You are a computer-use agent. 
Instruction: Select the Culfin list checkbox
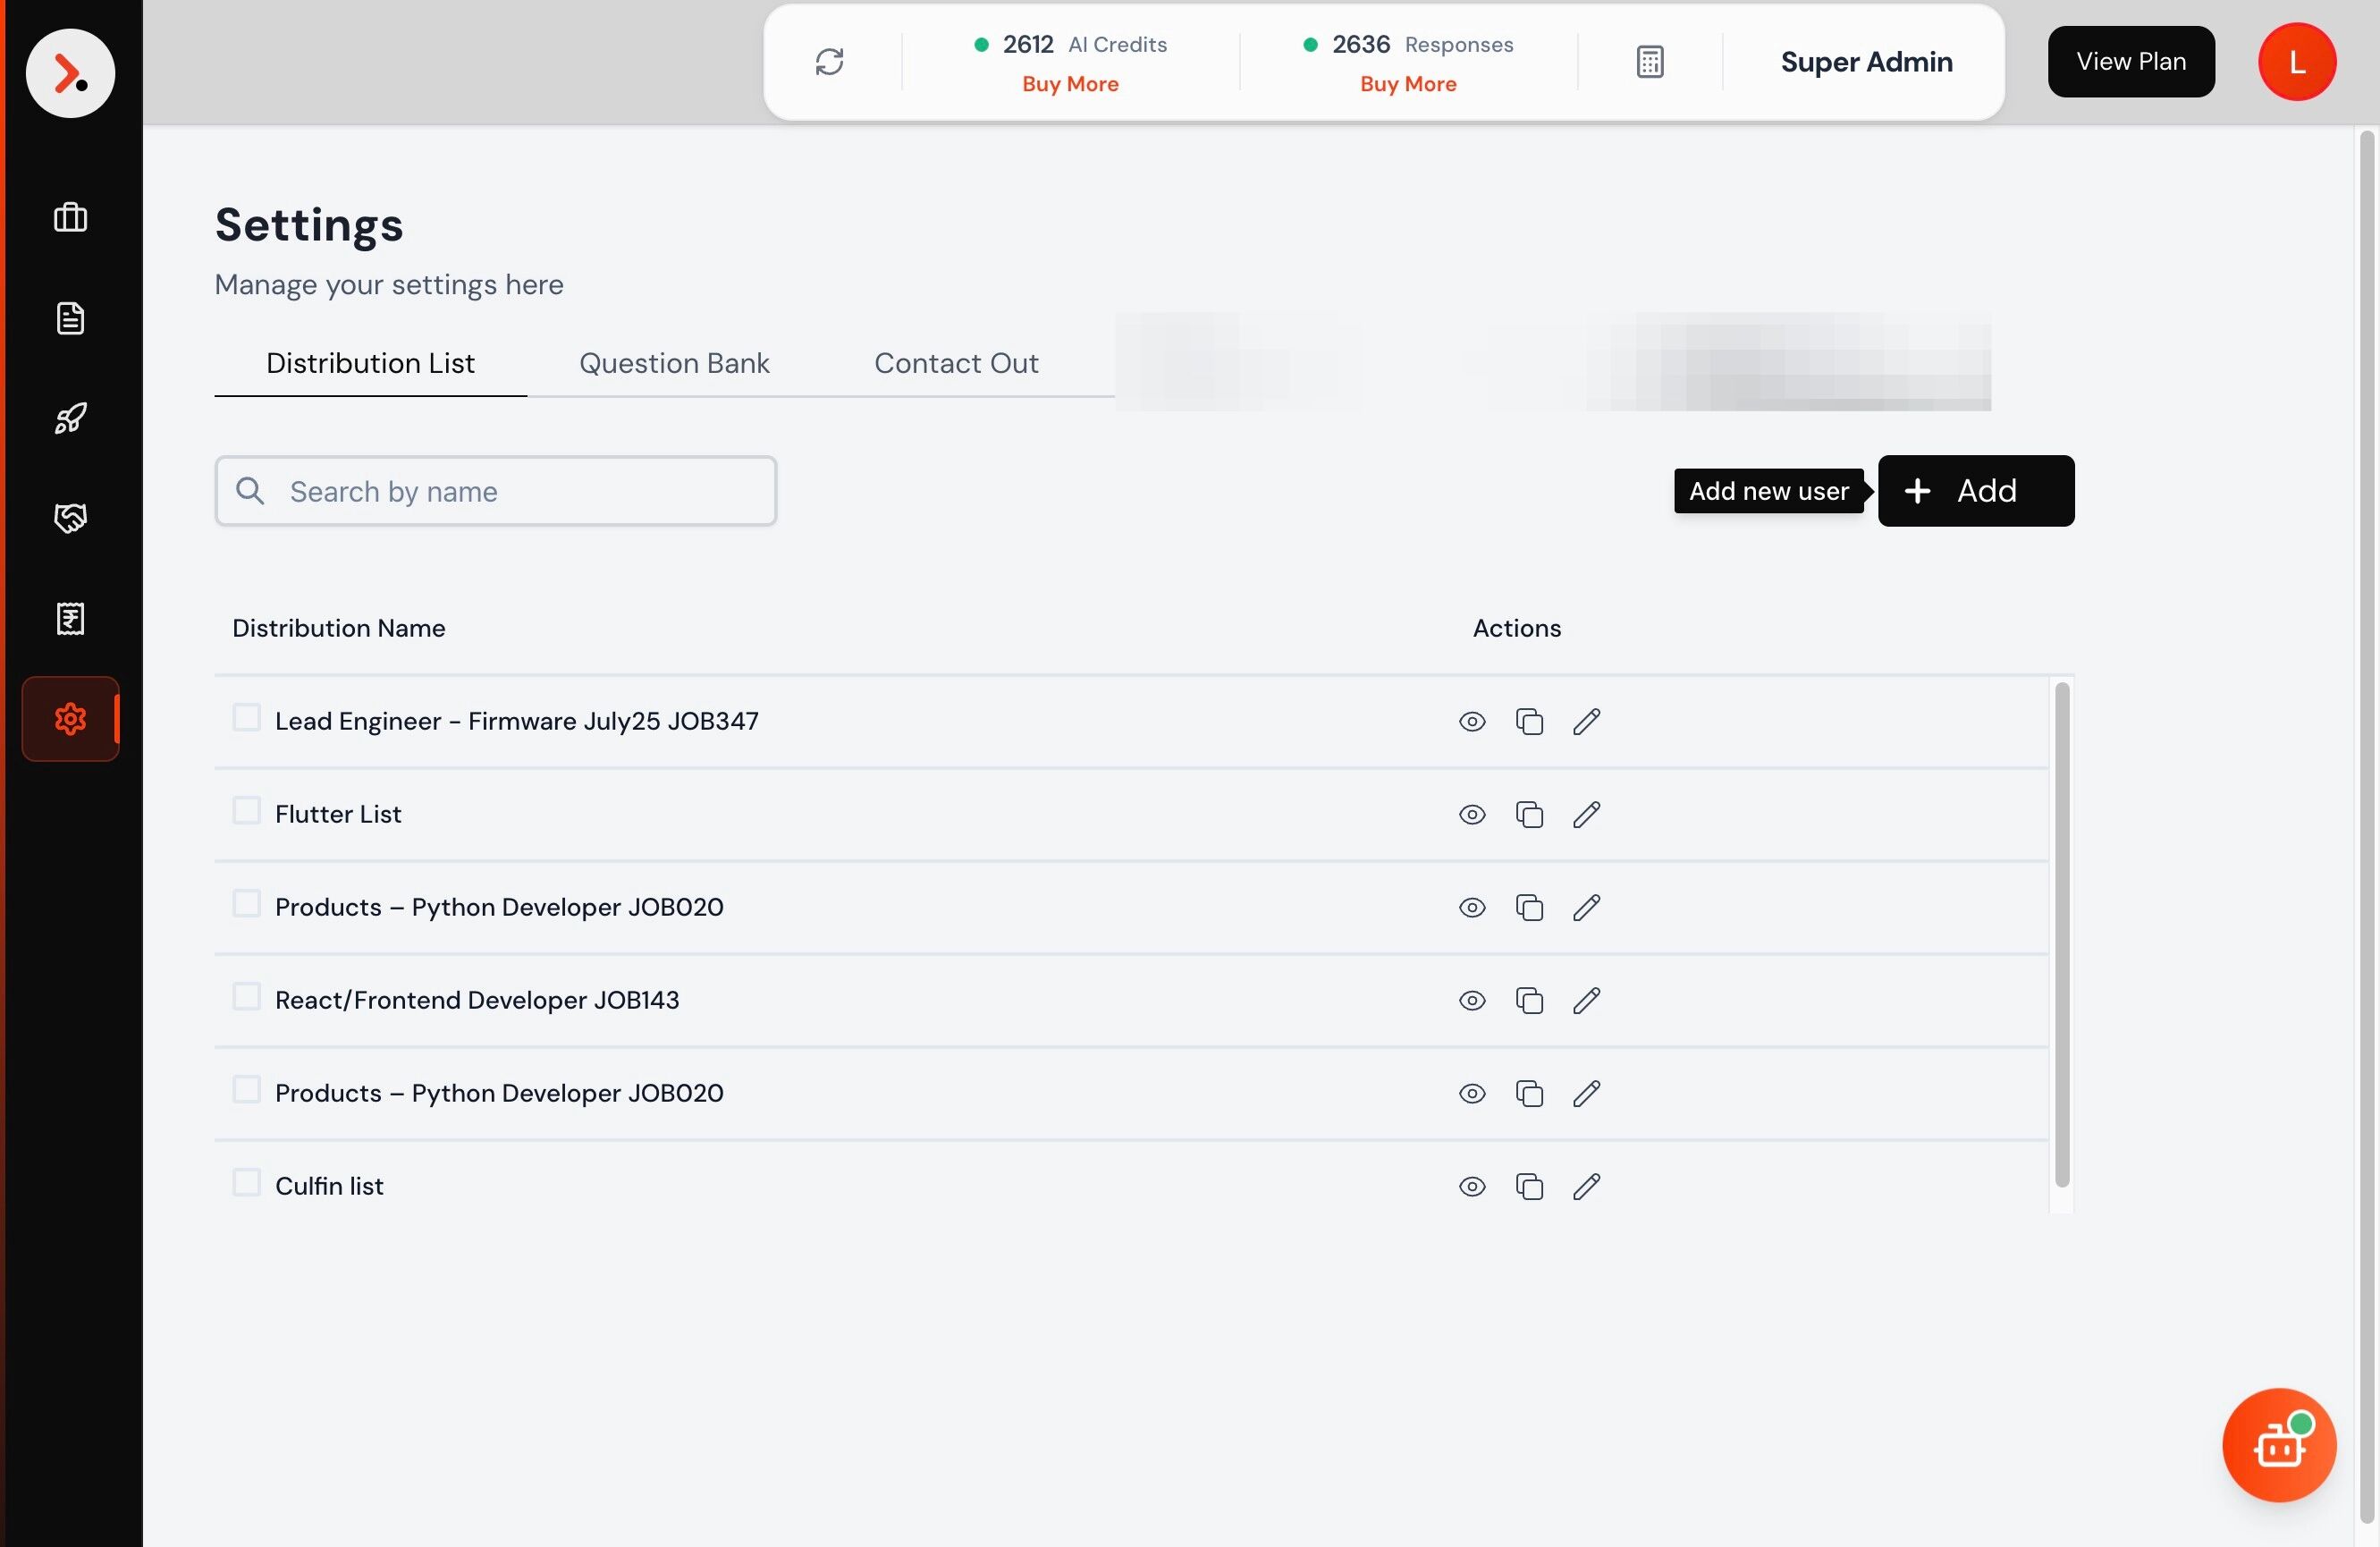point(246,1182)
